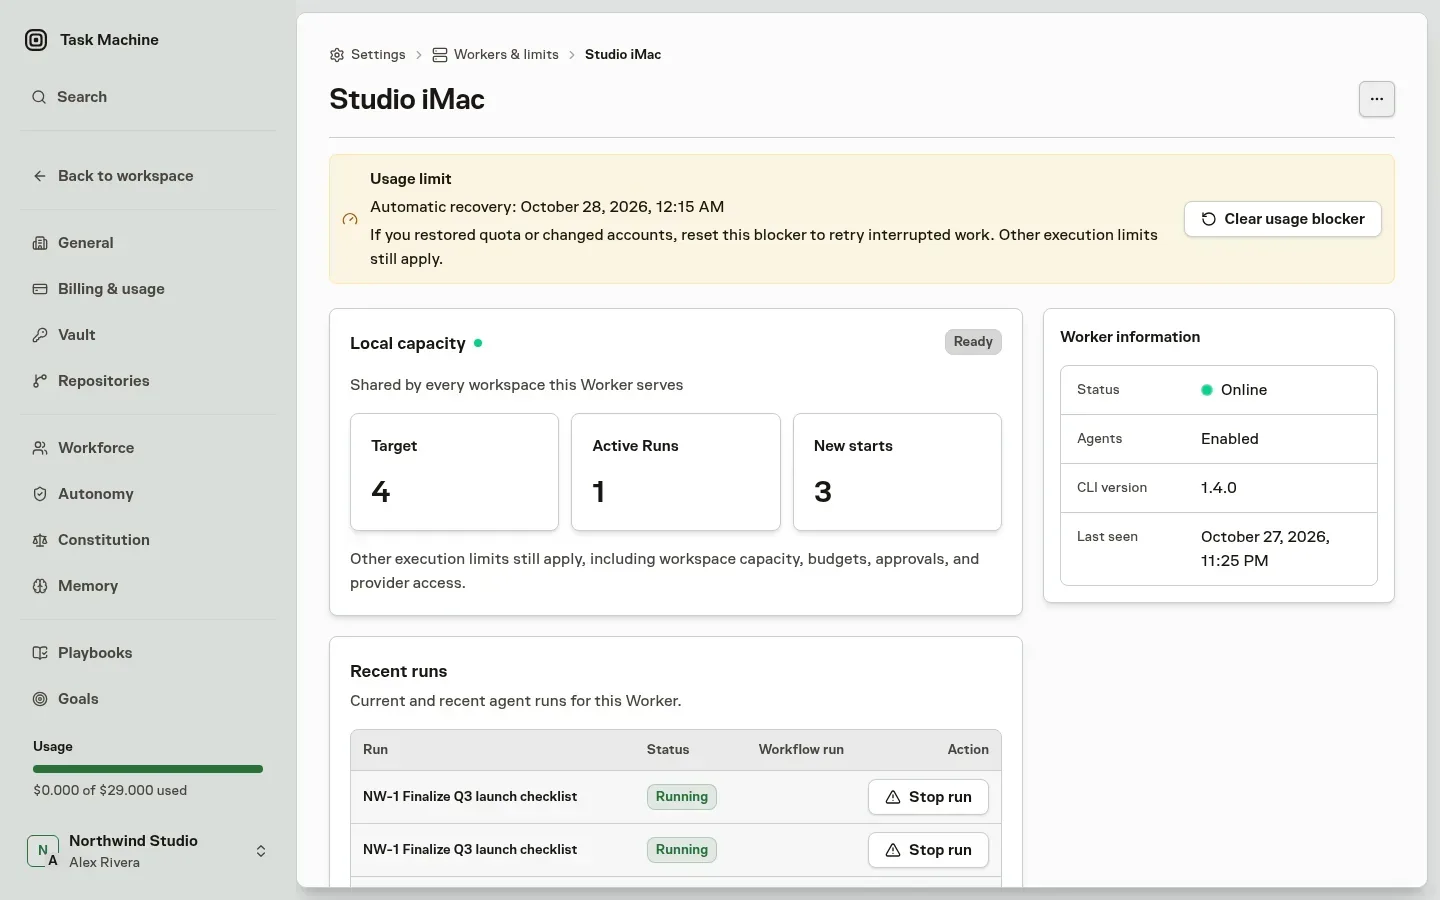The height and width of the screenshot is (900, 1440).
Task: Click the green Usage progress bar
Action: click(148, 769)
